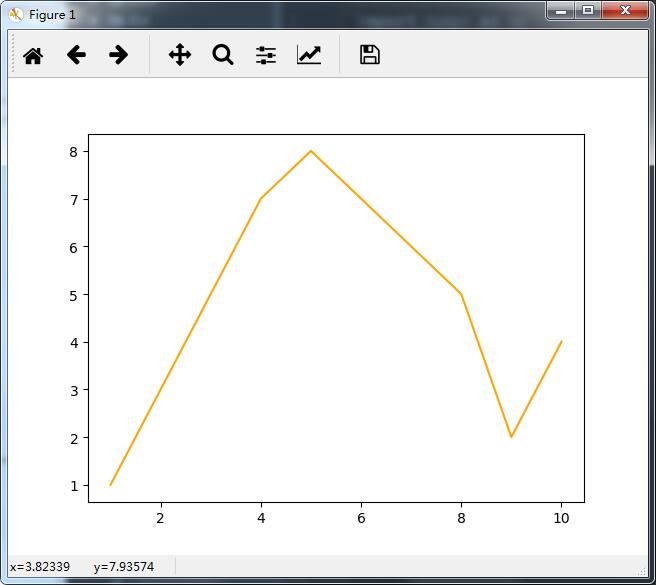
Task: Click the y-axis tick label 6
Action: (x=74, y=248)
